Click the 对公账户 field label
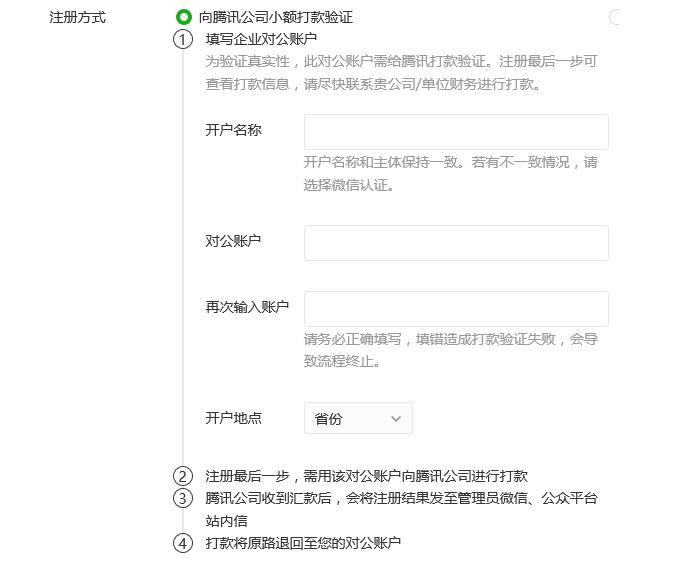The image size is (690, 561). coord(233,241)
